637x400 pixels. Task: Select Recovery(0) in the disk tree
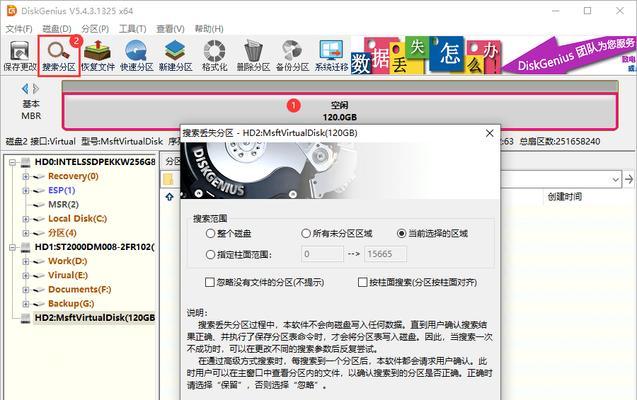point(73,176)
